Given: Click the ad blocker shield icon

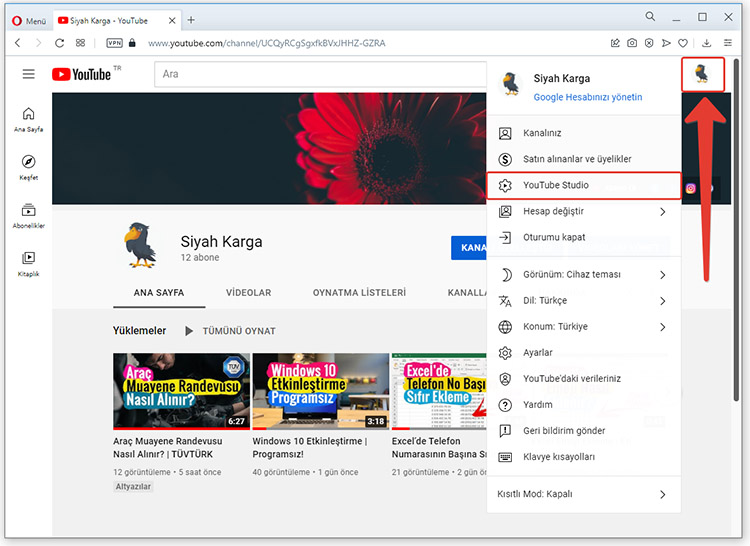Looking at the screenshot, I should pyautogui.click(x=649, y=43).
